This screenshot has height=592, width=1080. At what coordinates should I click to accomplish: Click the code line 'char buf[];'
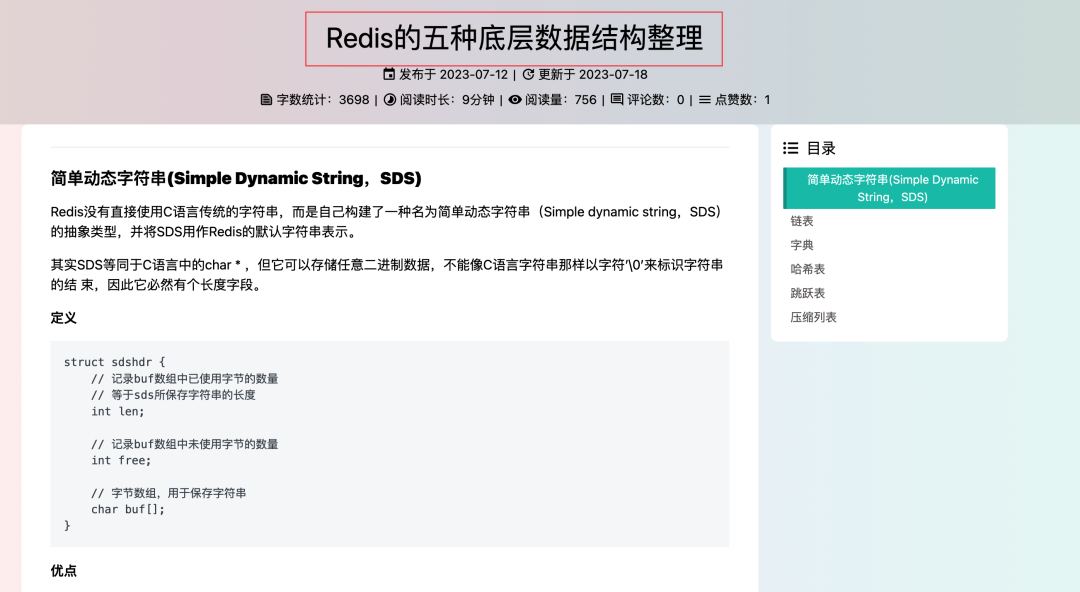128,509
